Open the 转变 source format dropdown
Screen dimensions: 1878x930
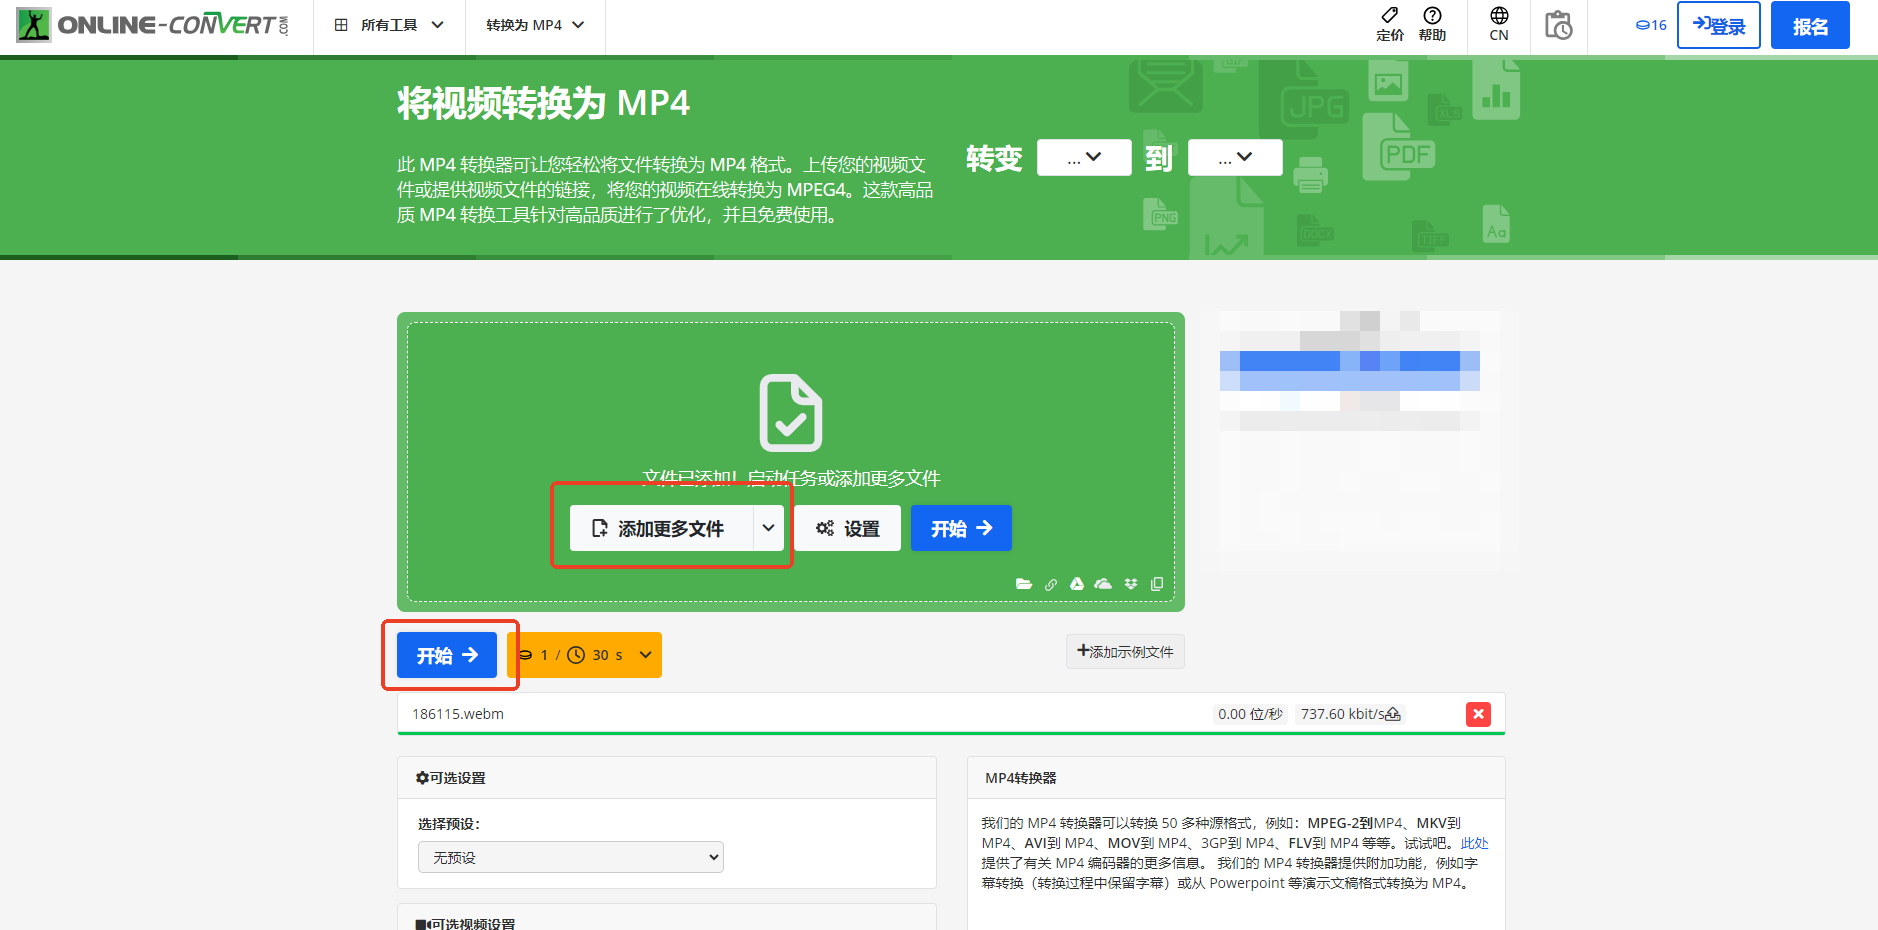[1083, 157]
